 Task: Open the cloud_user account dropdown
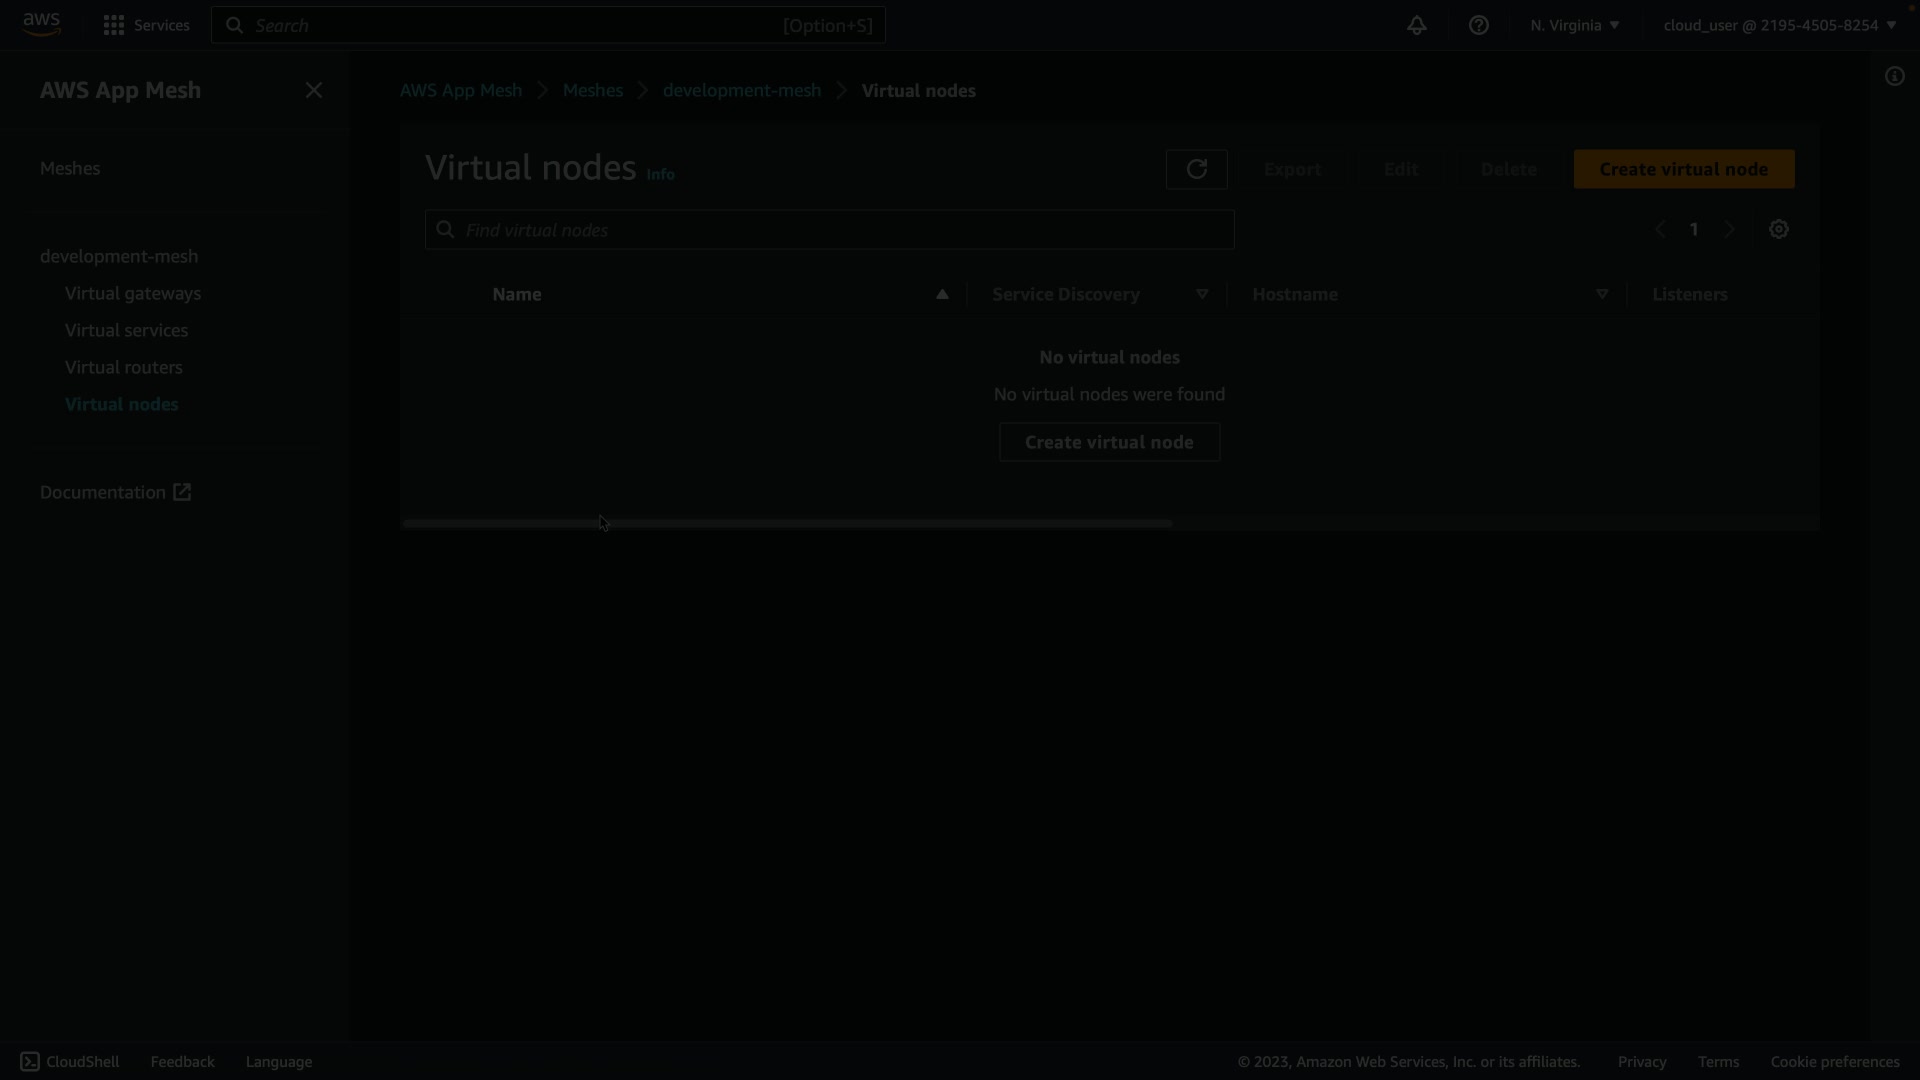coord(1779,25)
